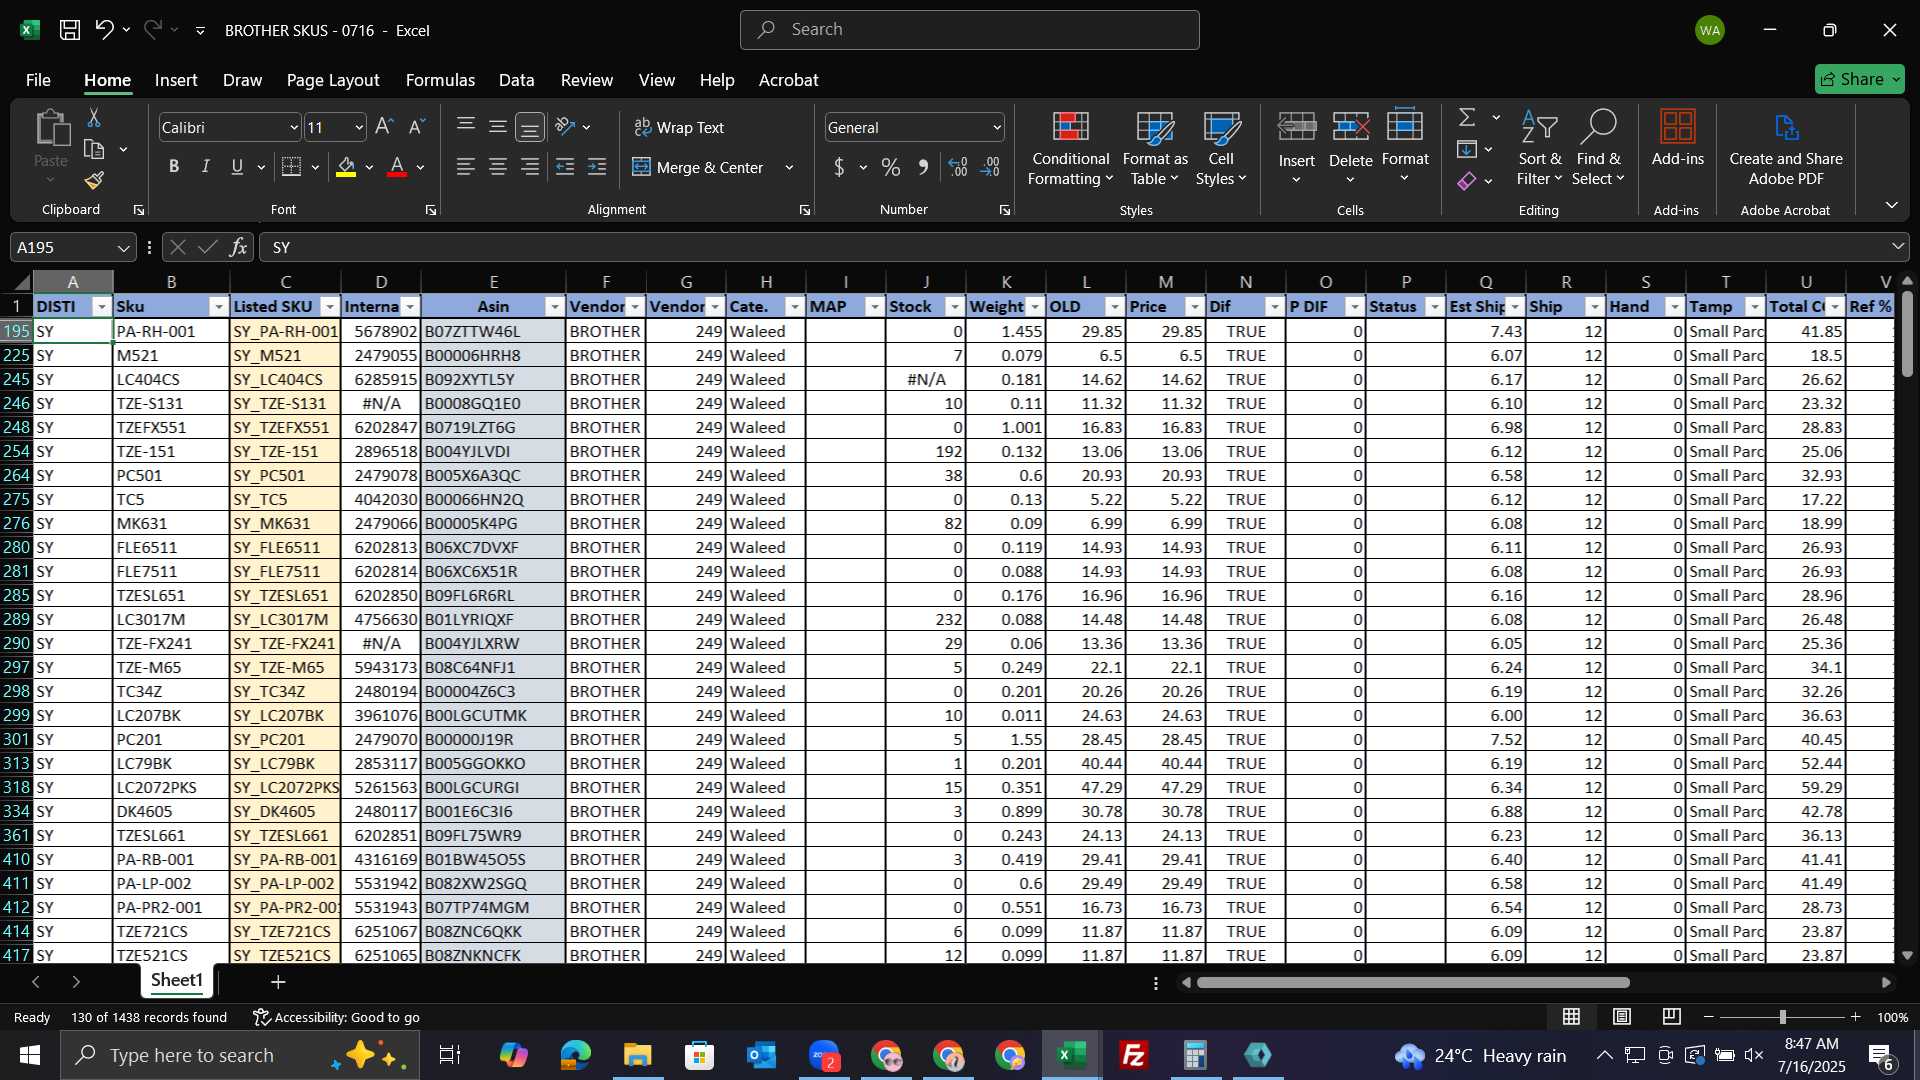Viewport: 1920px width, 1080px height.
Task: Open the Sku column filter dropdown
Action: tap(218, 307)
